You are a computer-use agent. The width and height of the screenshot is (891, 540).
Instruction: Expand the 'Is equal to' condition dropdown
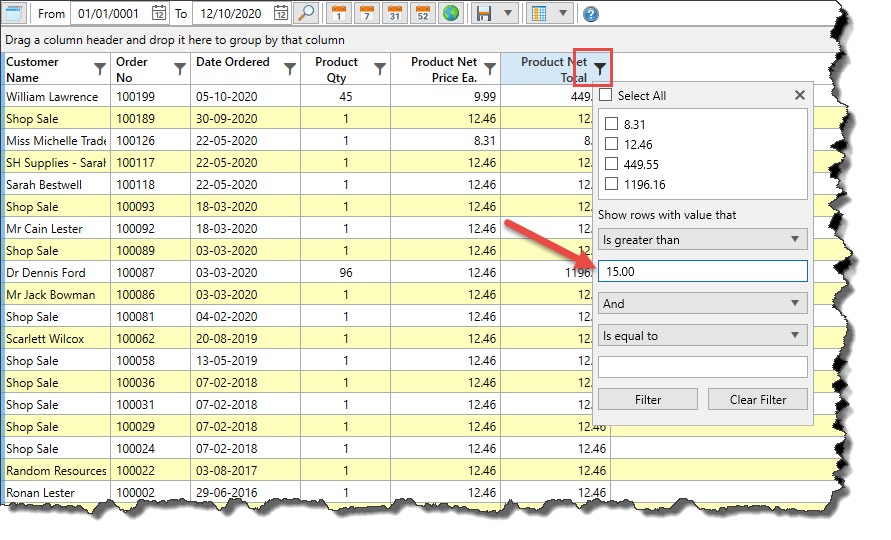(x=702, y=336)
